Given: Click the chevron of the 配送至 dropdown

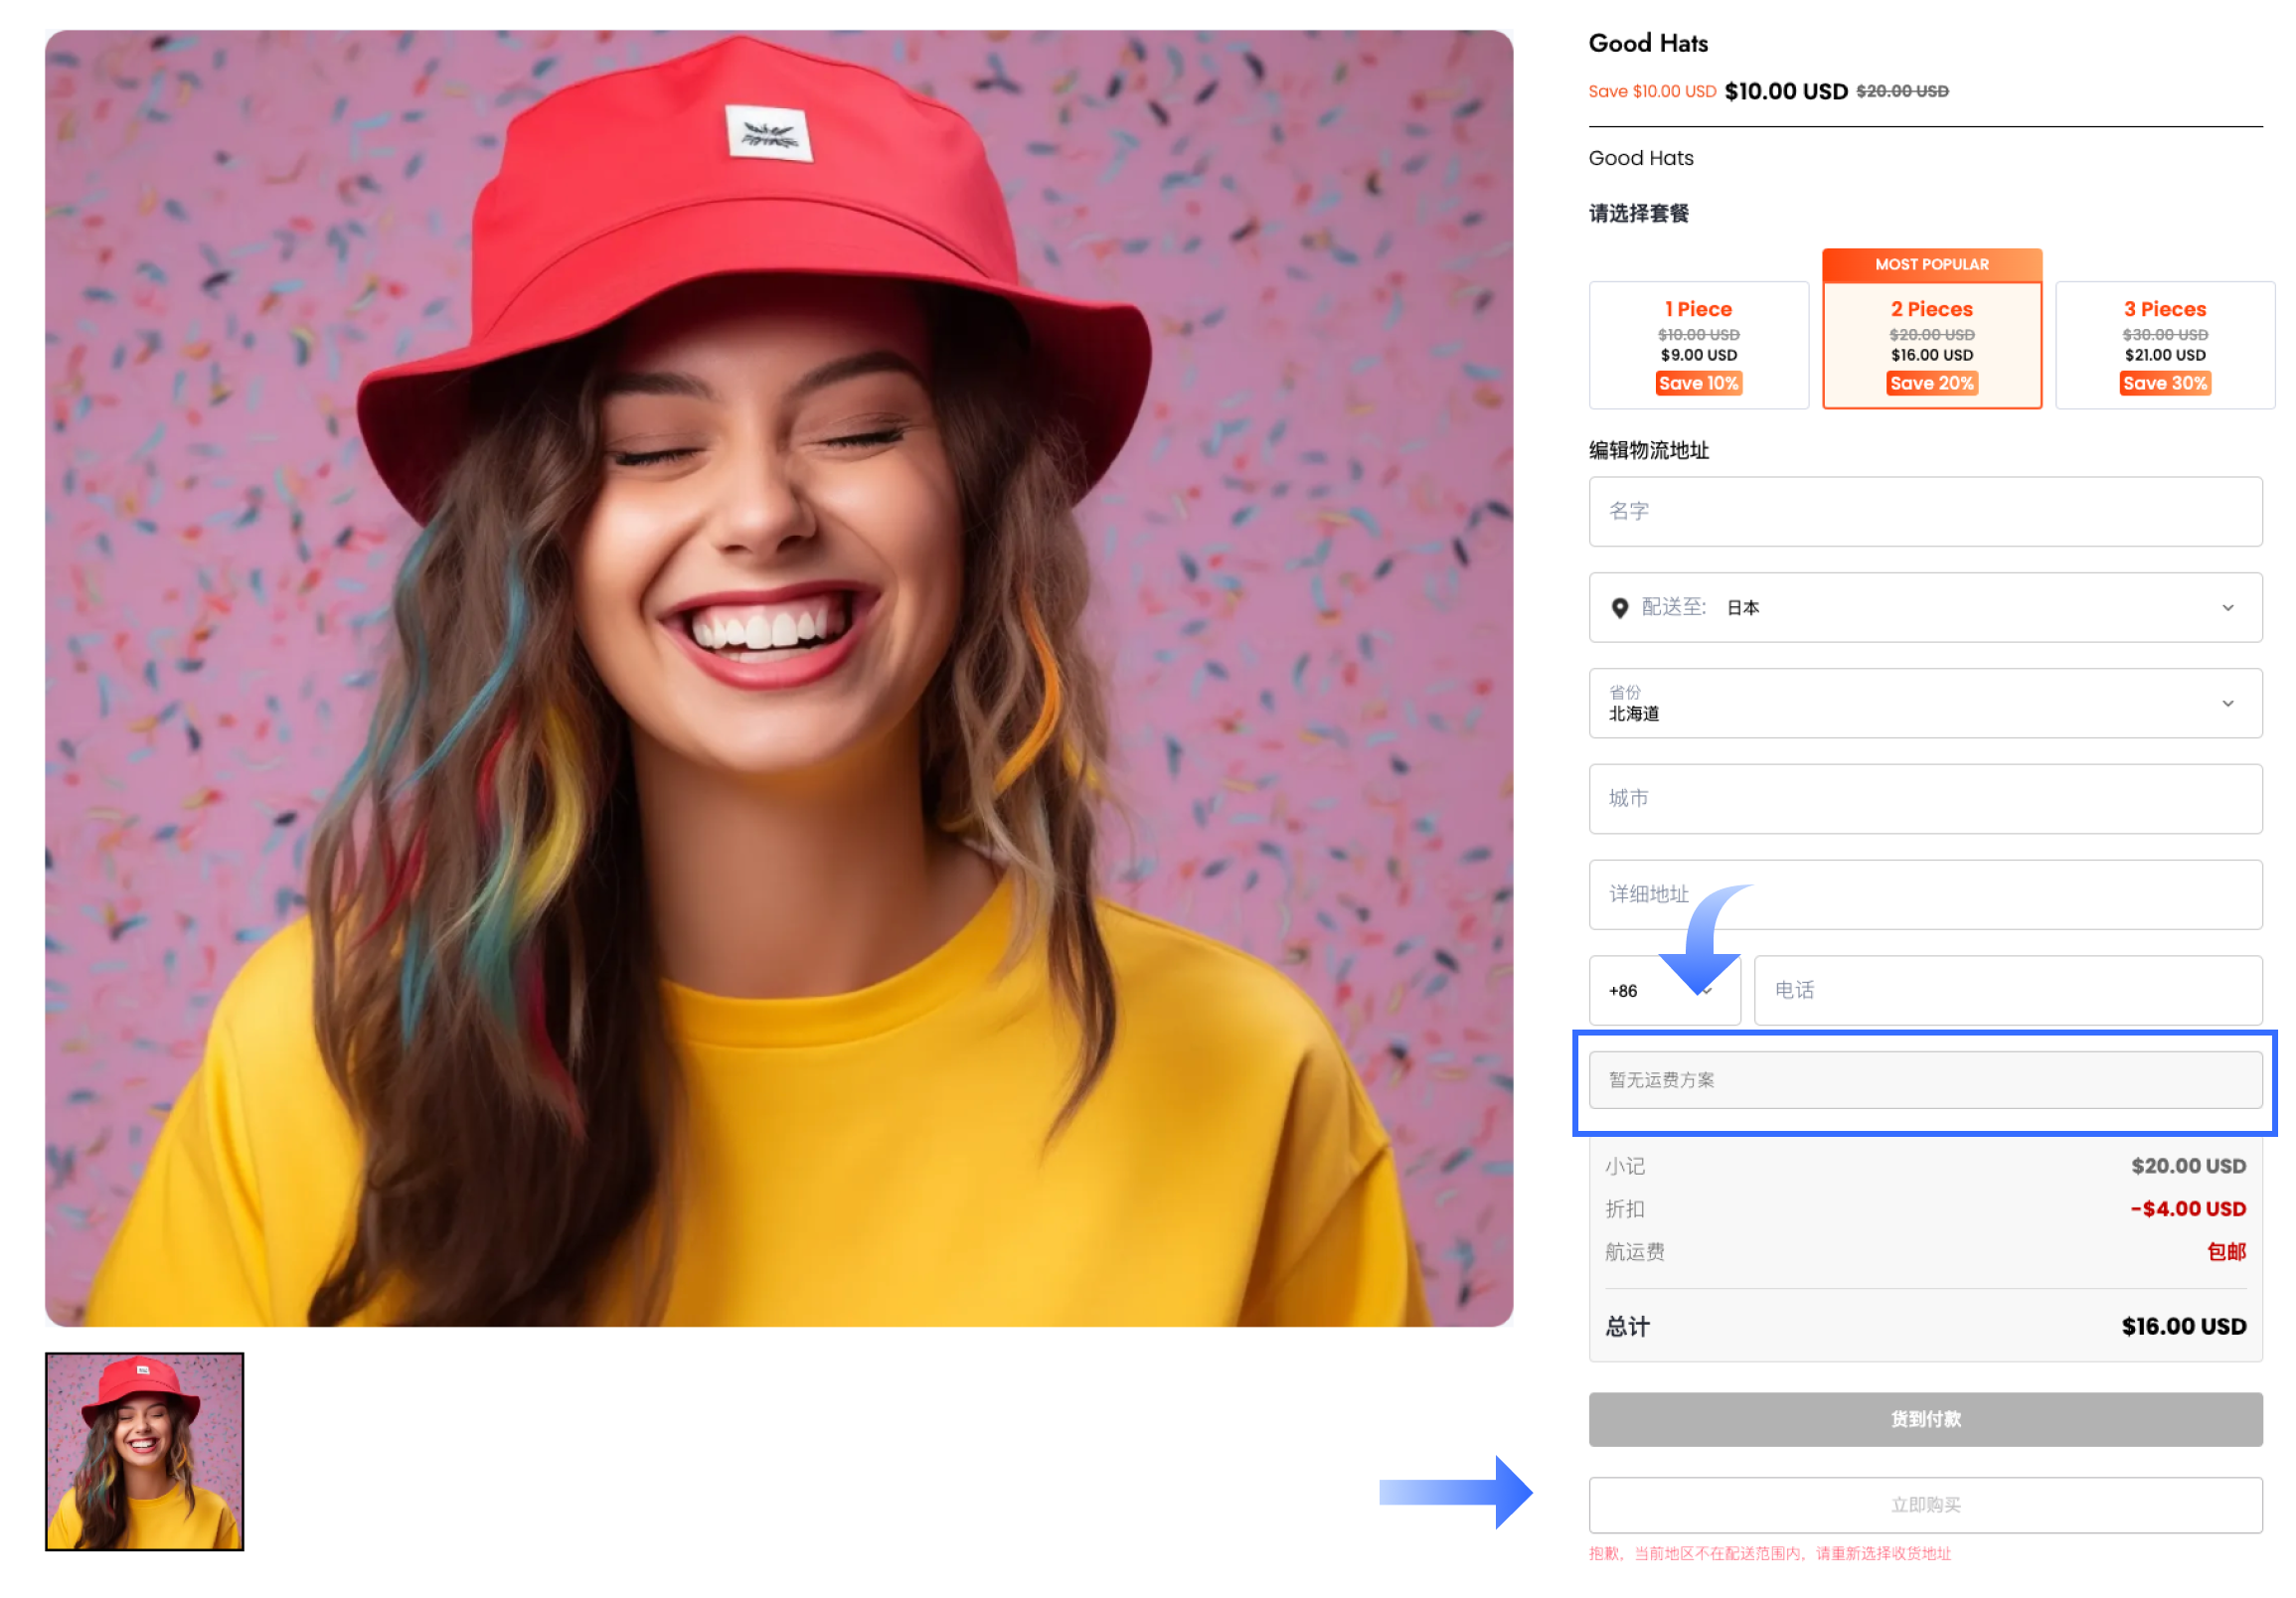Looking at the screenshot, I should tap(2227, 608).
